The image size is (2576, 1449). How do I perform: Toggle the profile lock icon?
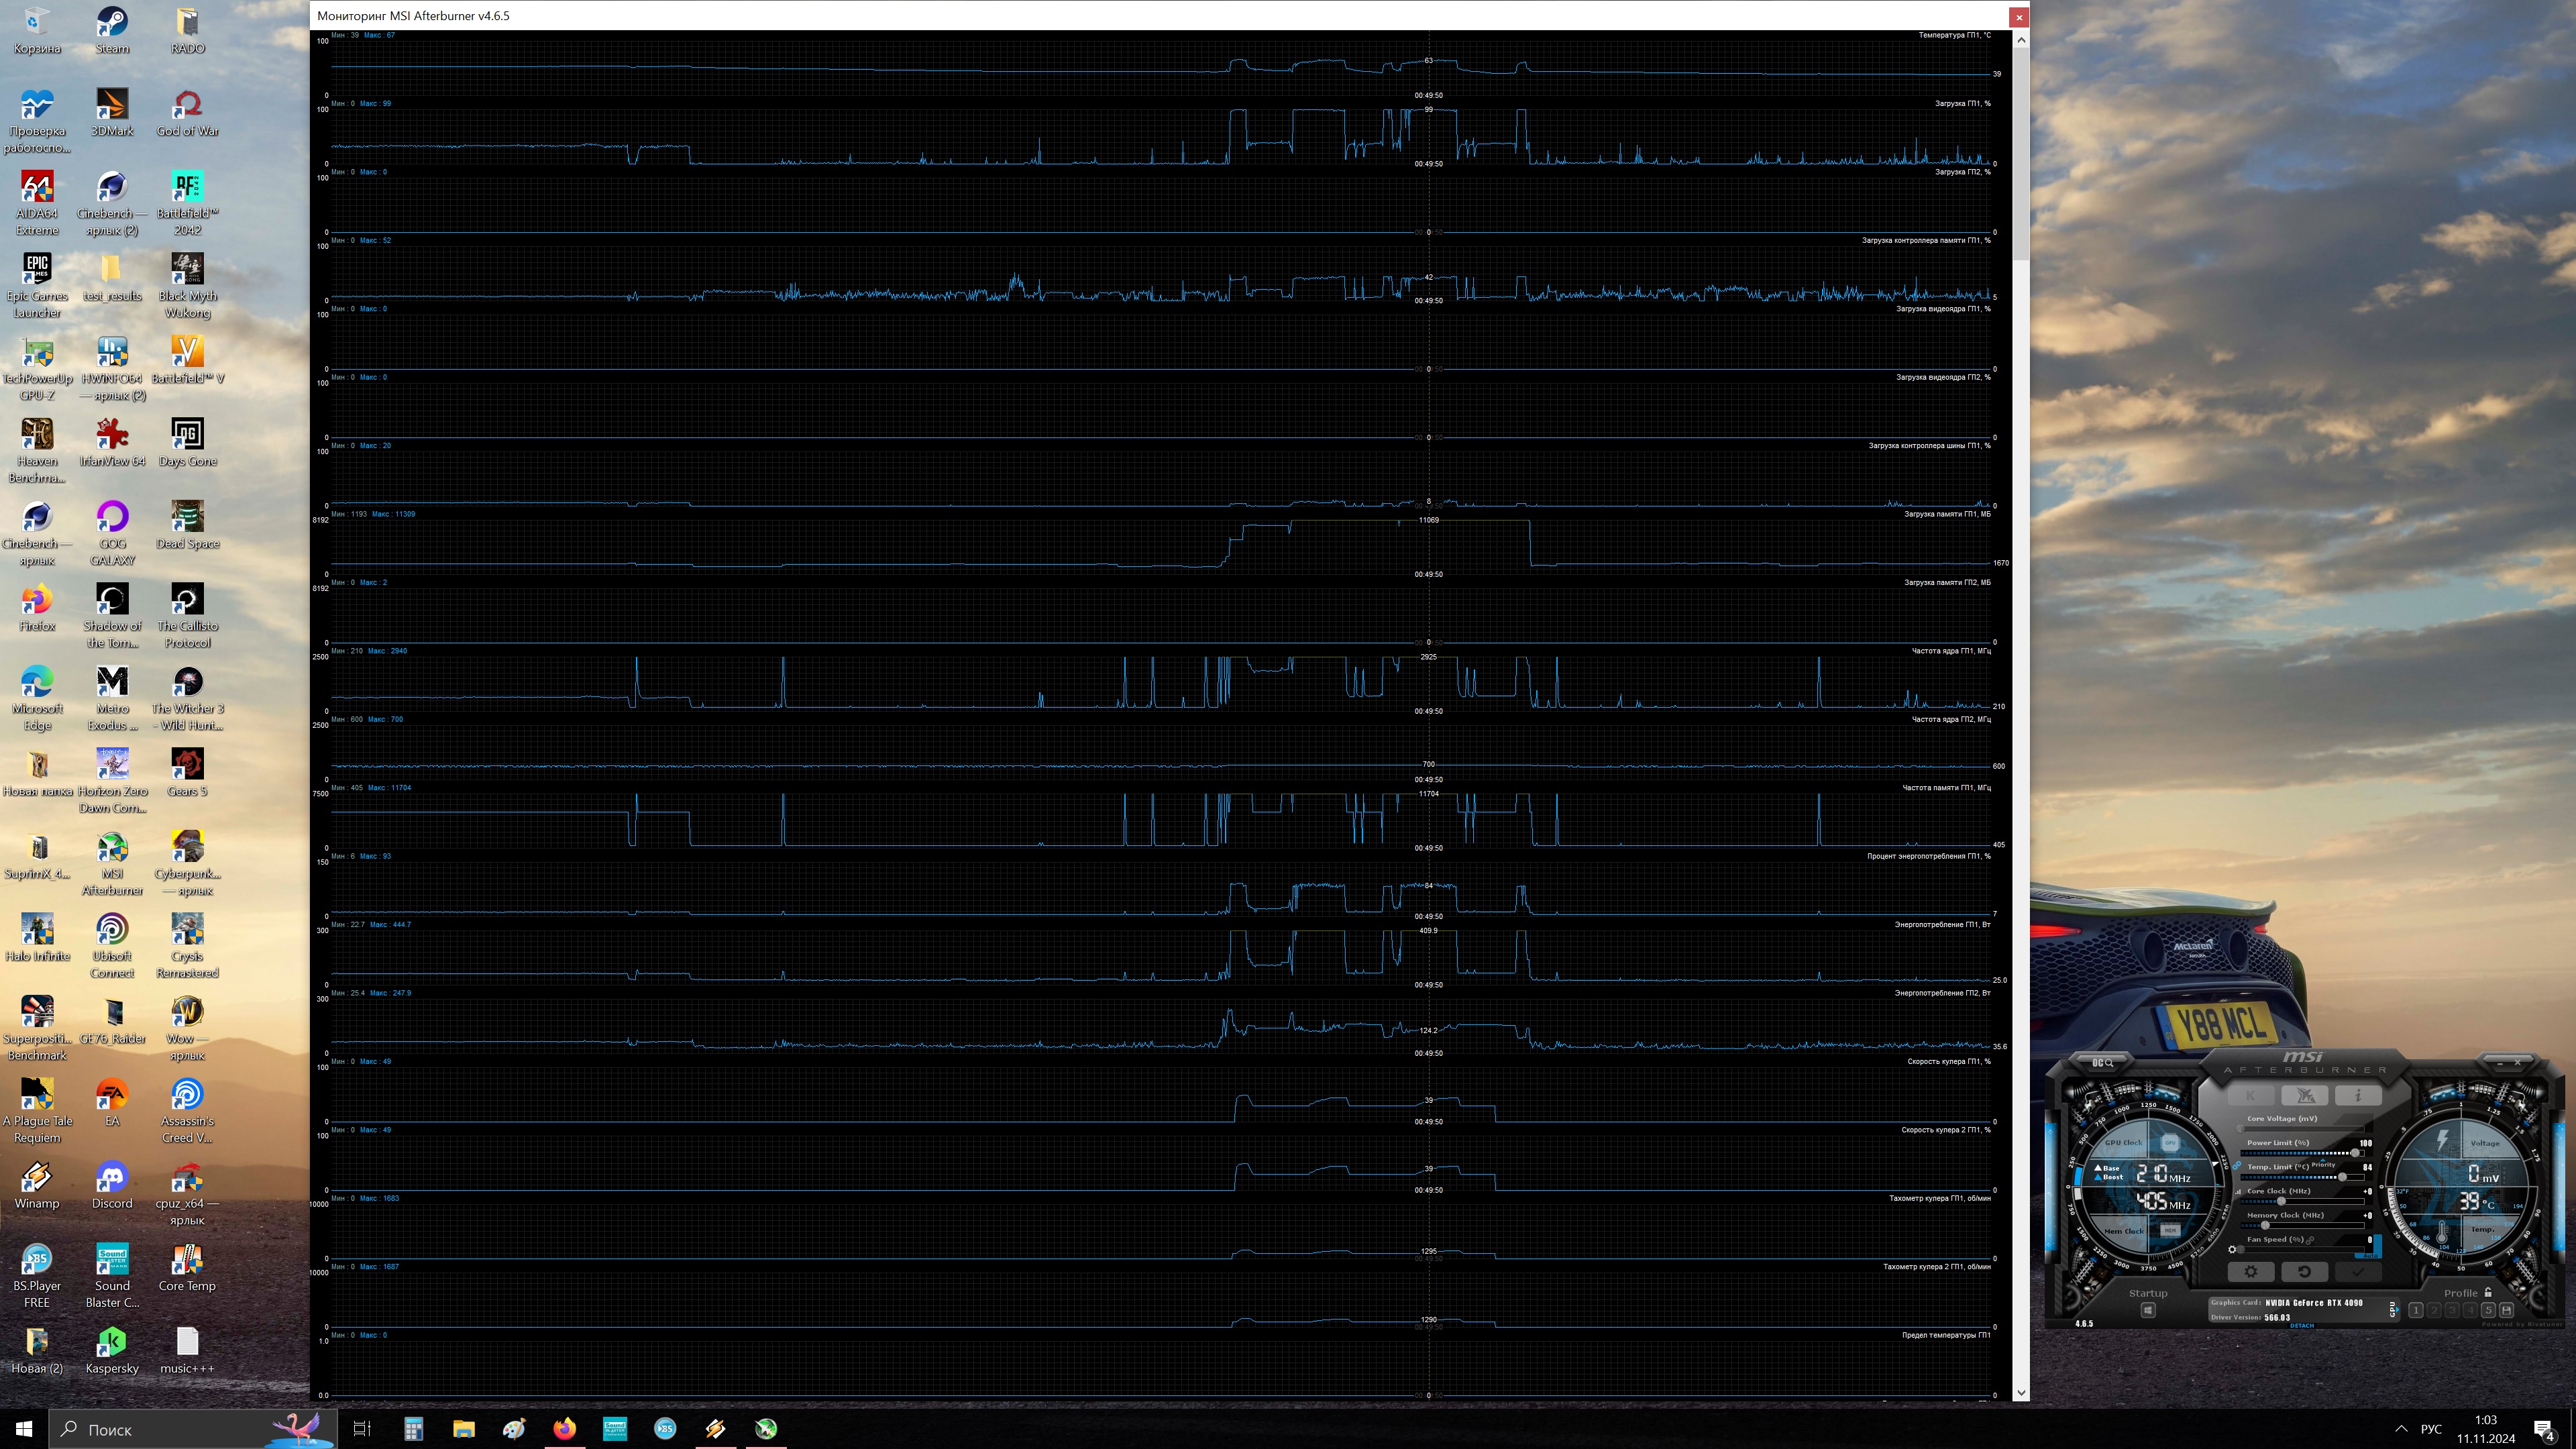click(x=2488, y=1292)
